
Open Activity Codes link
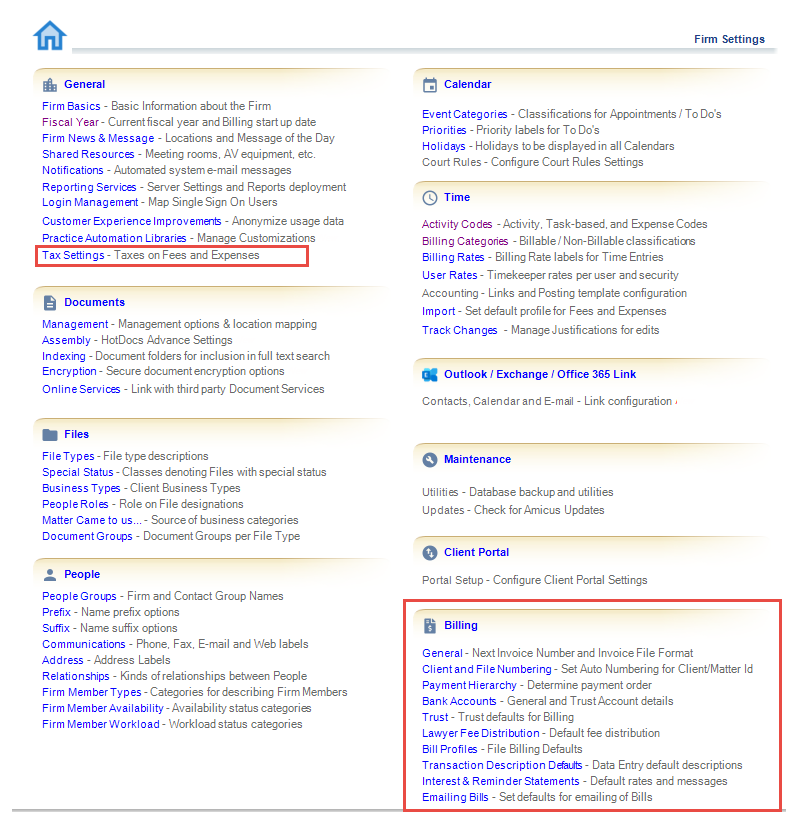click(x=457, y=224)
